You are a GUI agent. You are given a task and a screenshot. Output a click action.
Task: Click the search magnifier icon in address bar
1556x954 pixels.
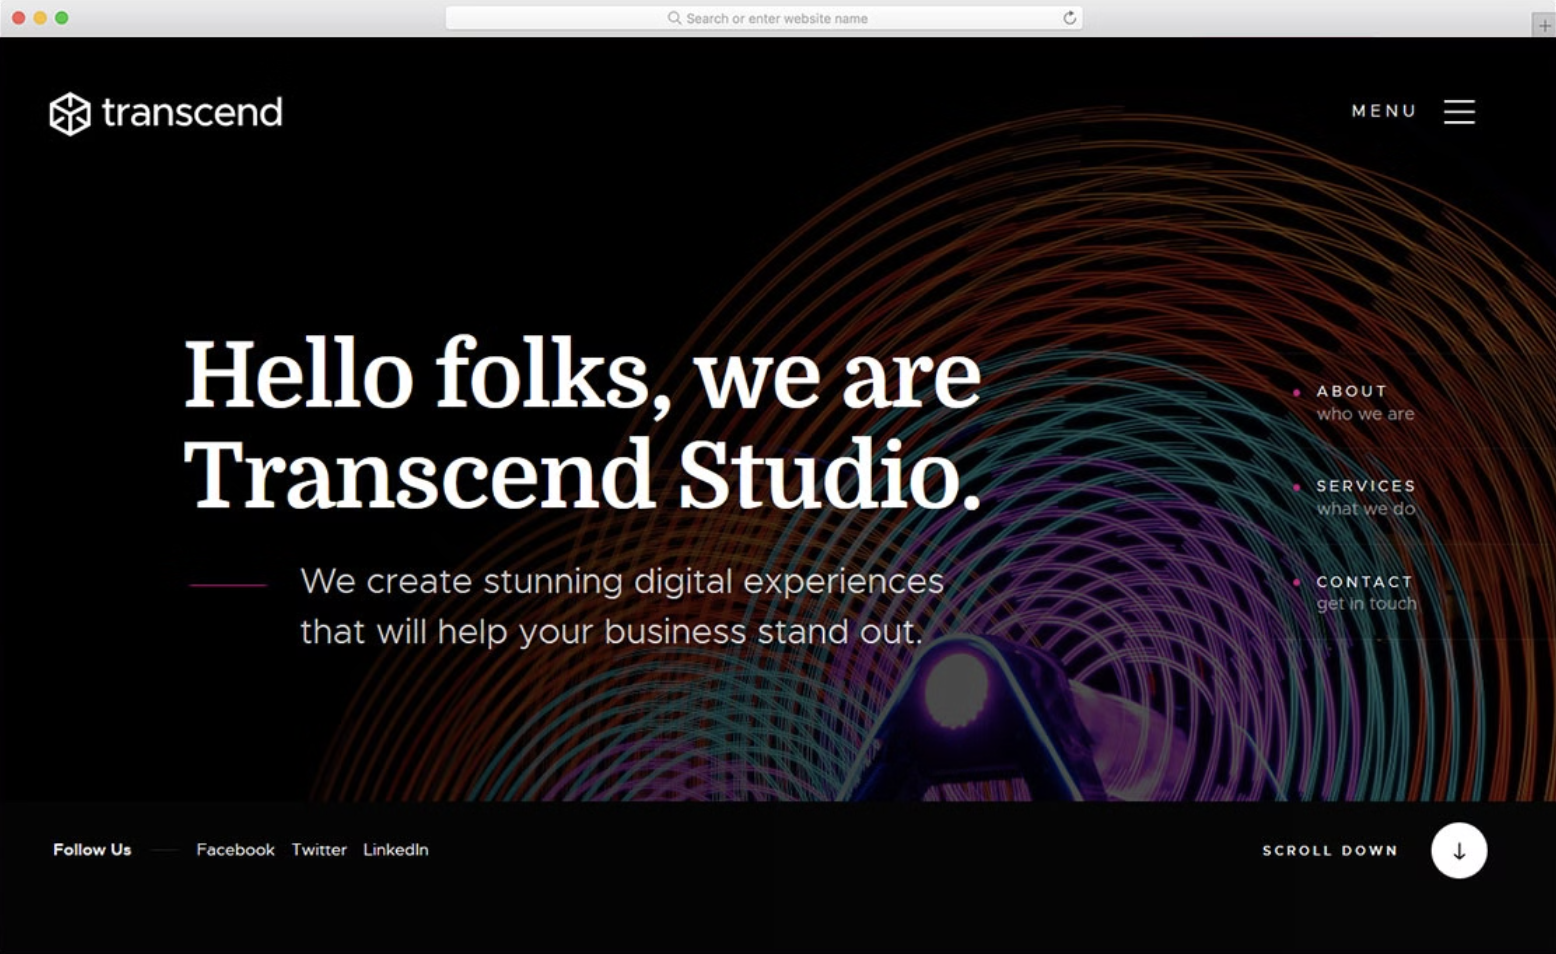click(x=674, y=18)
